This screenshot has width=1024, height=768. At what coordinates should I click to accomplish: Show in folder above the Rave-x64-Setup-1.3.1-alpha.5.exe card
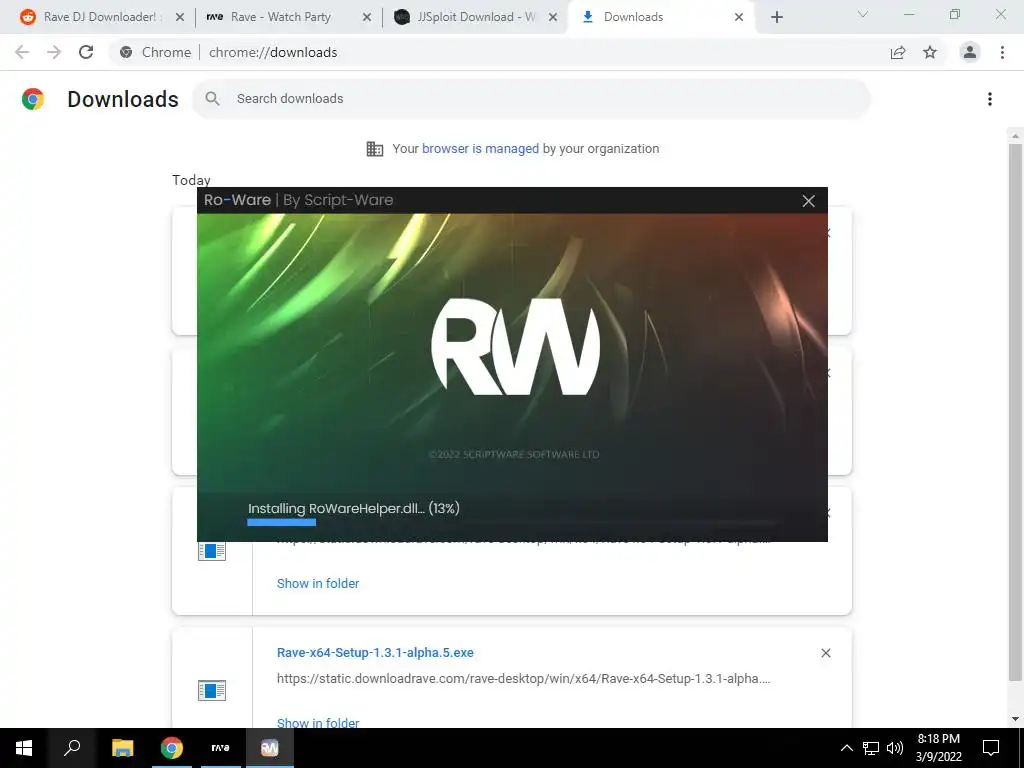[x=318, y=583]
